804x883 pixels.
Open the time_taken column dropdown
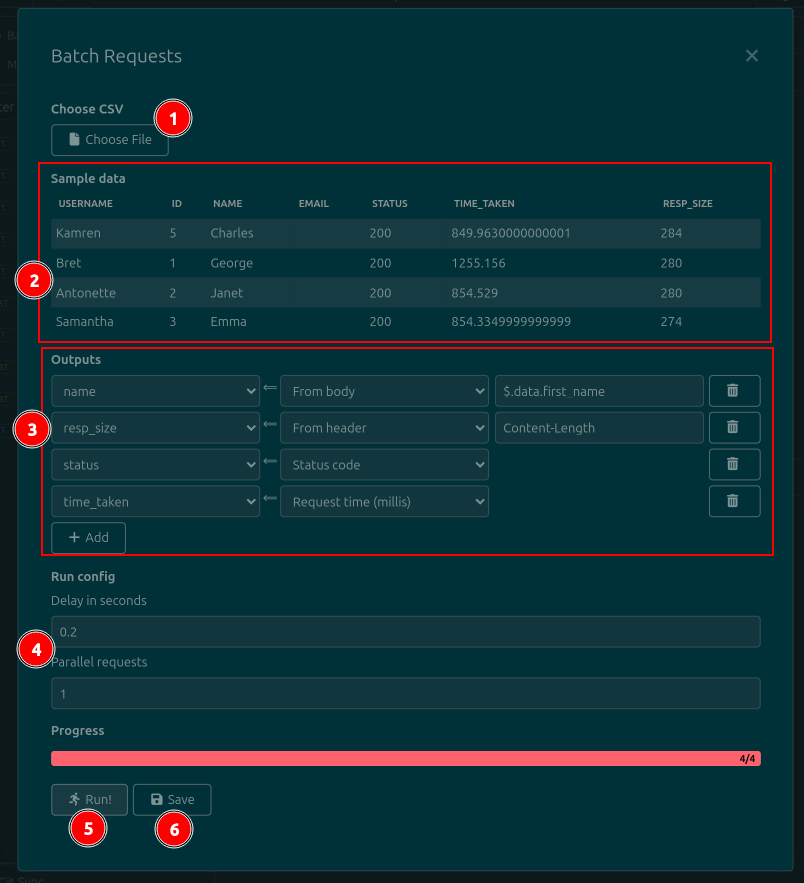(x=155, y=501)
